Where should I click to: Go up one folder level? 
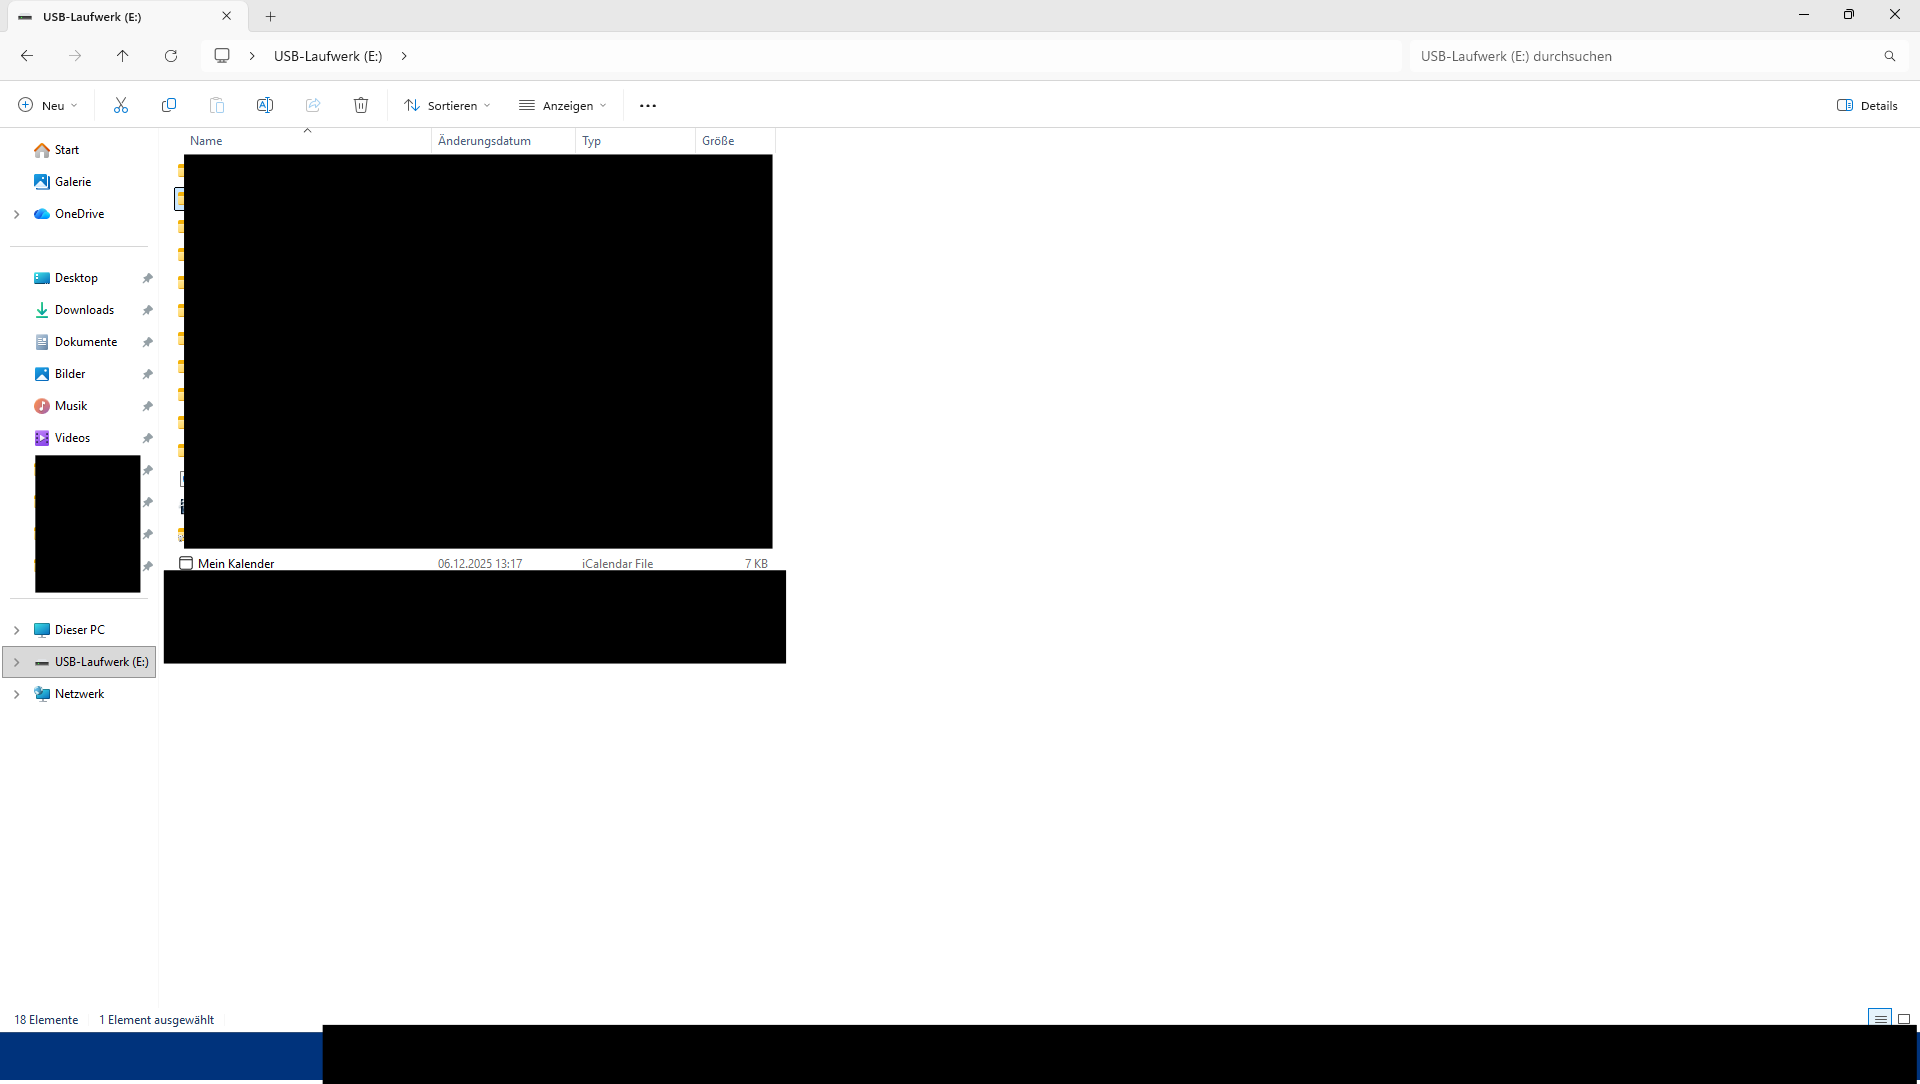point(123,56)
